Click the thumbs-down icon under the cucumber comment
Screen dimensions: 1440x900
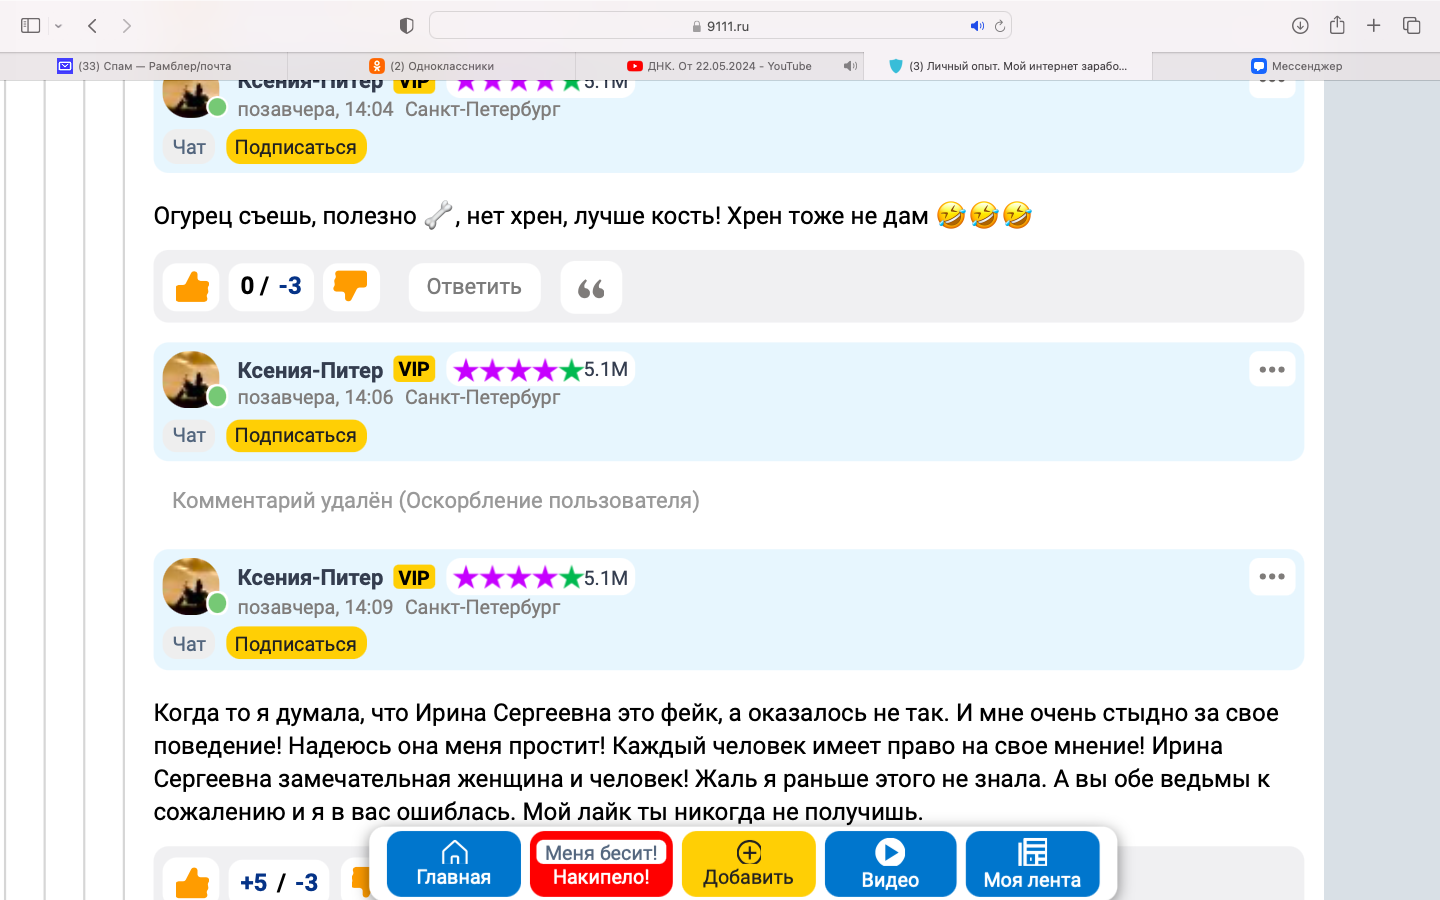point(351,286)
